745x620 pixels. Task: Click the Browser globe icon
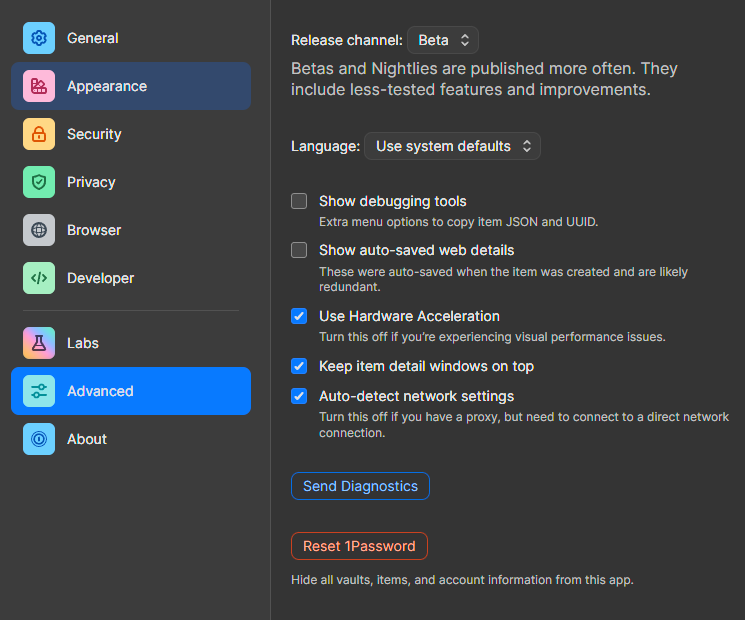pyautogui.click(x=39, y=230)
